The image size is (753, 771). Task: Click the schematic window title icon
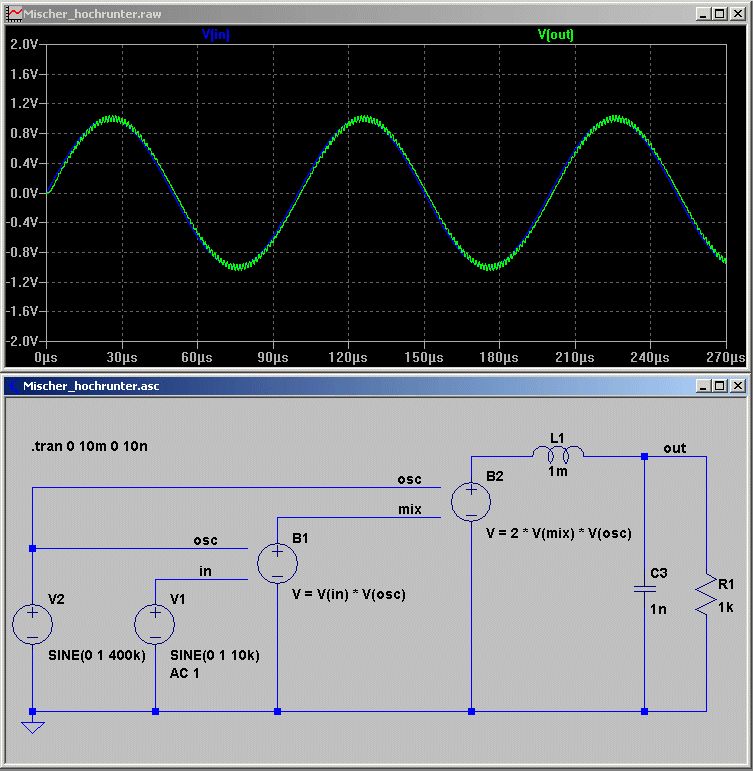(13, 386)
